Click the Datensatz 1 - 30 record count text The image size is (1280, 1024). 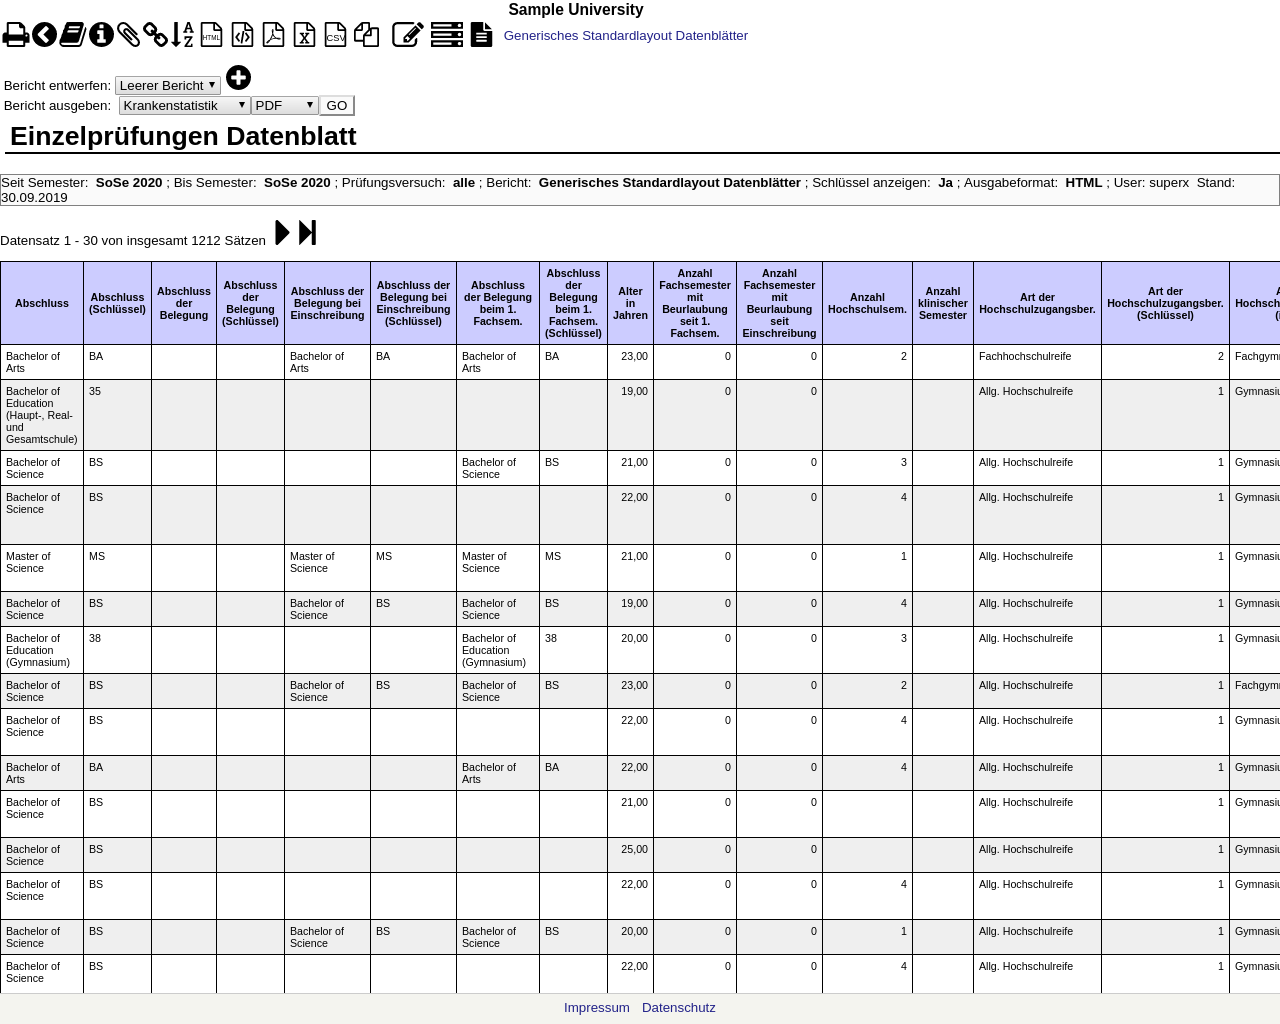point(133,240)
